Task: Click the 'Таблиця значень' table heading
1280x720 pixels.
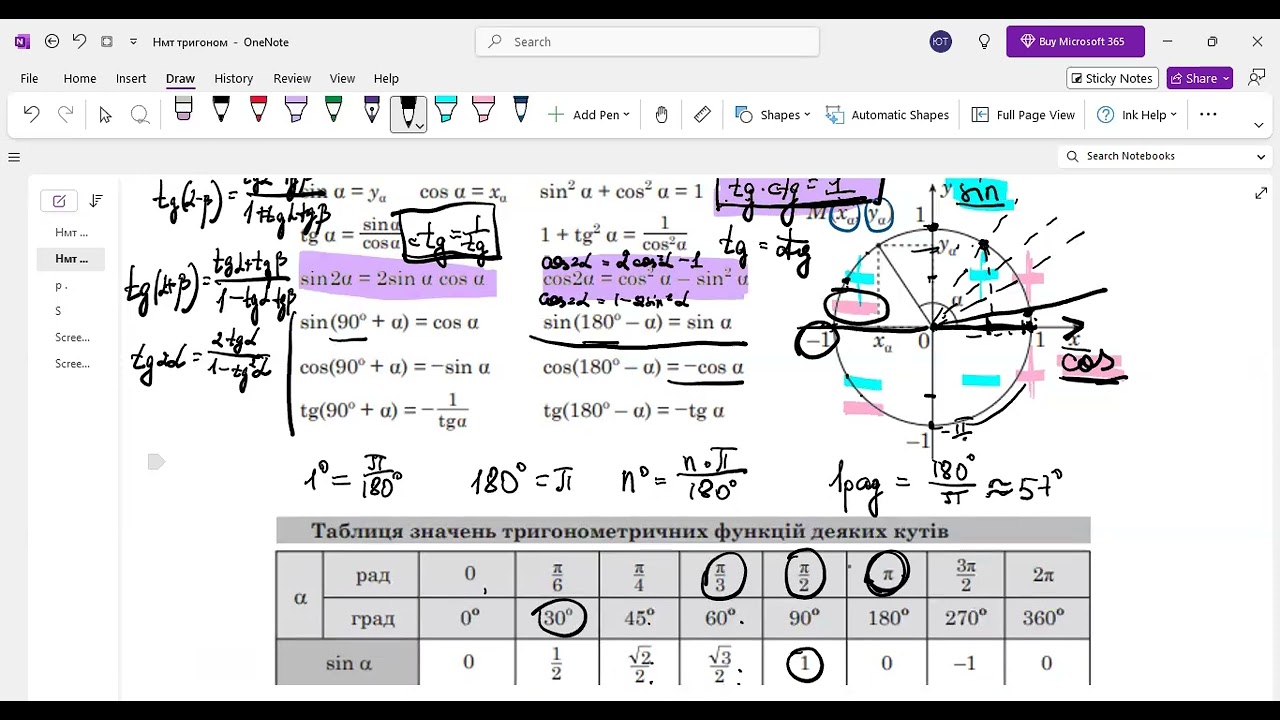Action: click(629, 531)
